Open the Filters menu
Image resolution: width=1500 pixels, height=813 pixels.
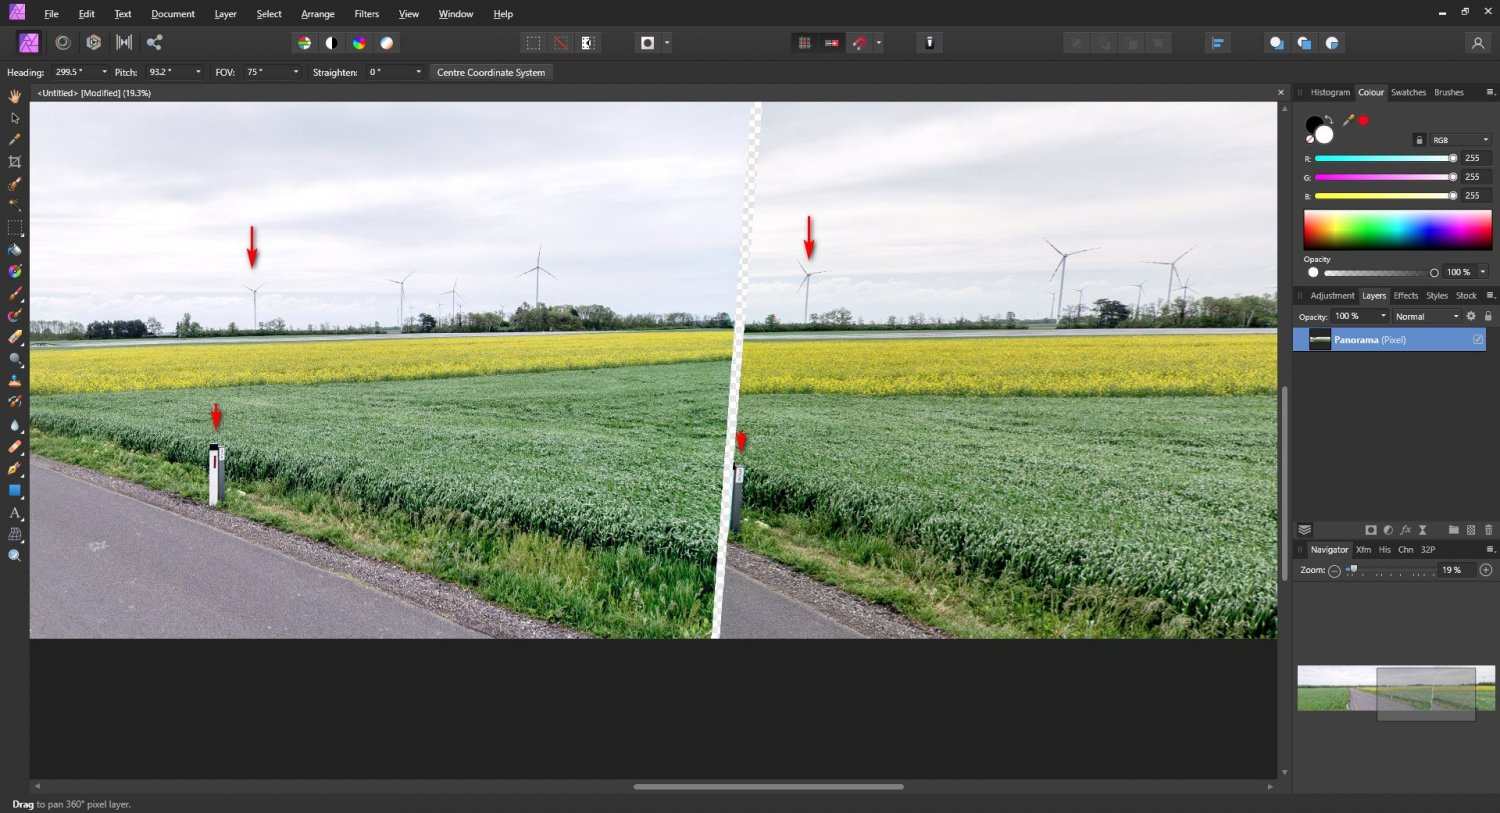tap(366, 13)
